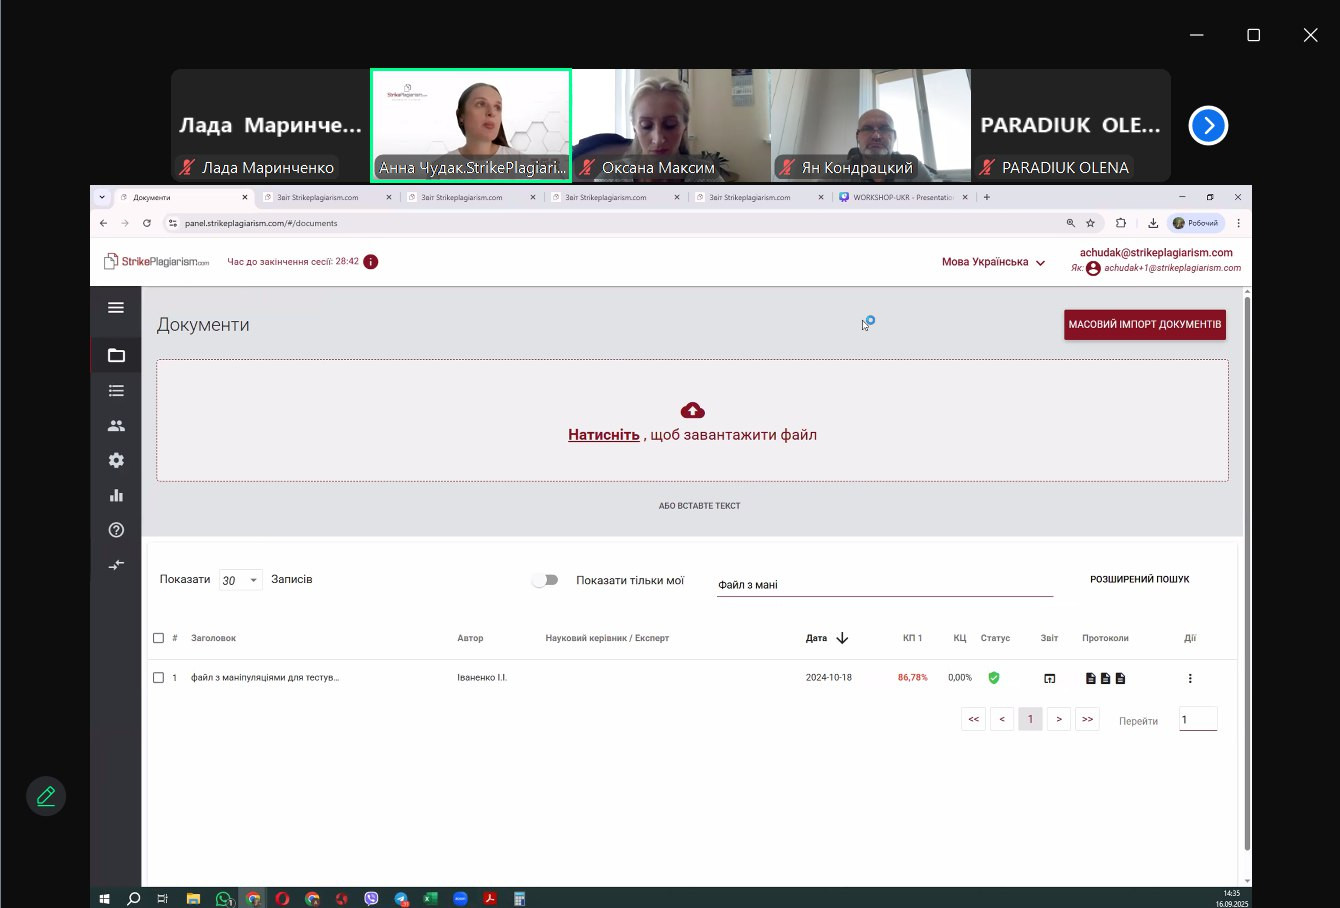The width and height of the screenshot is (1340, 908).
Task: Open the report icon for the document row
Action: click(1049, 678)
